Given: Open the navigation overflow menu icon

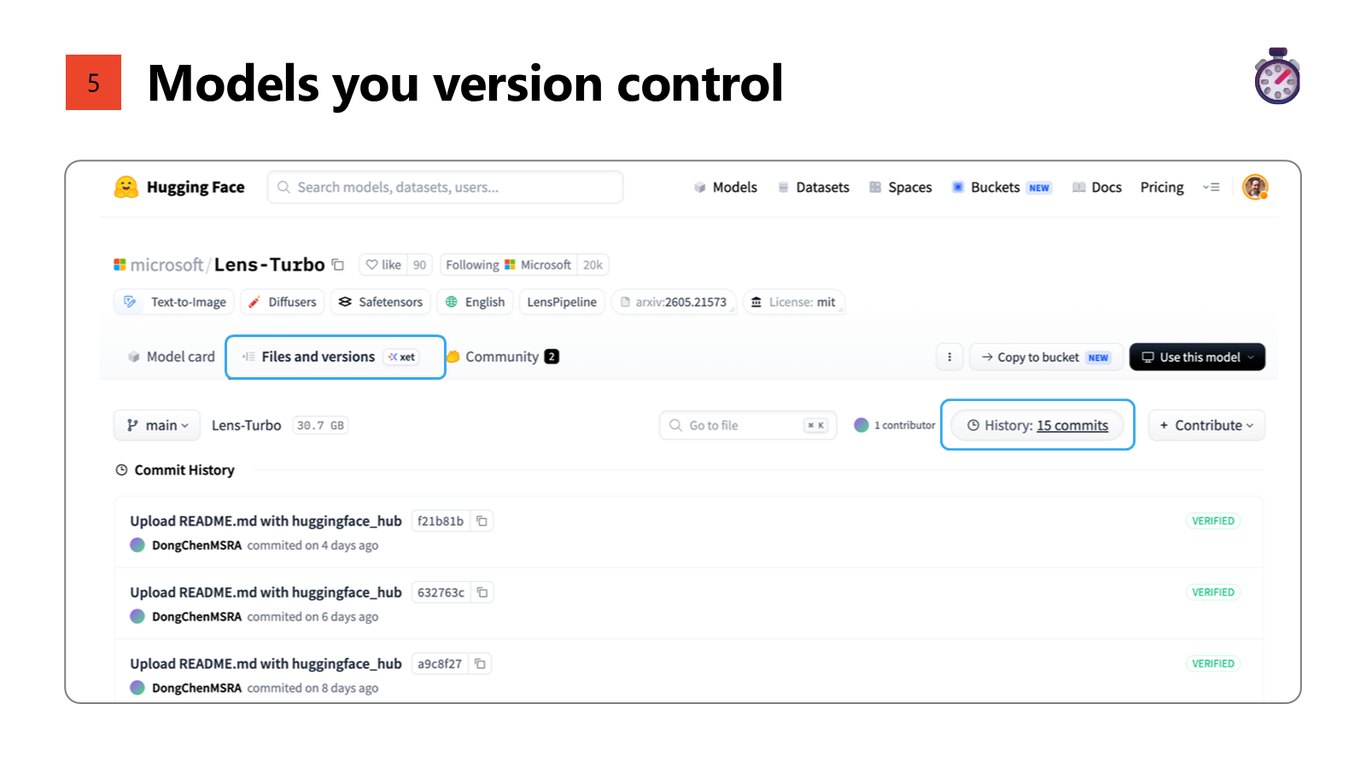Looking at the screenshot, I should [1211, 187].
